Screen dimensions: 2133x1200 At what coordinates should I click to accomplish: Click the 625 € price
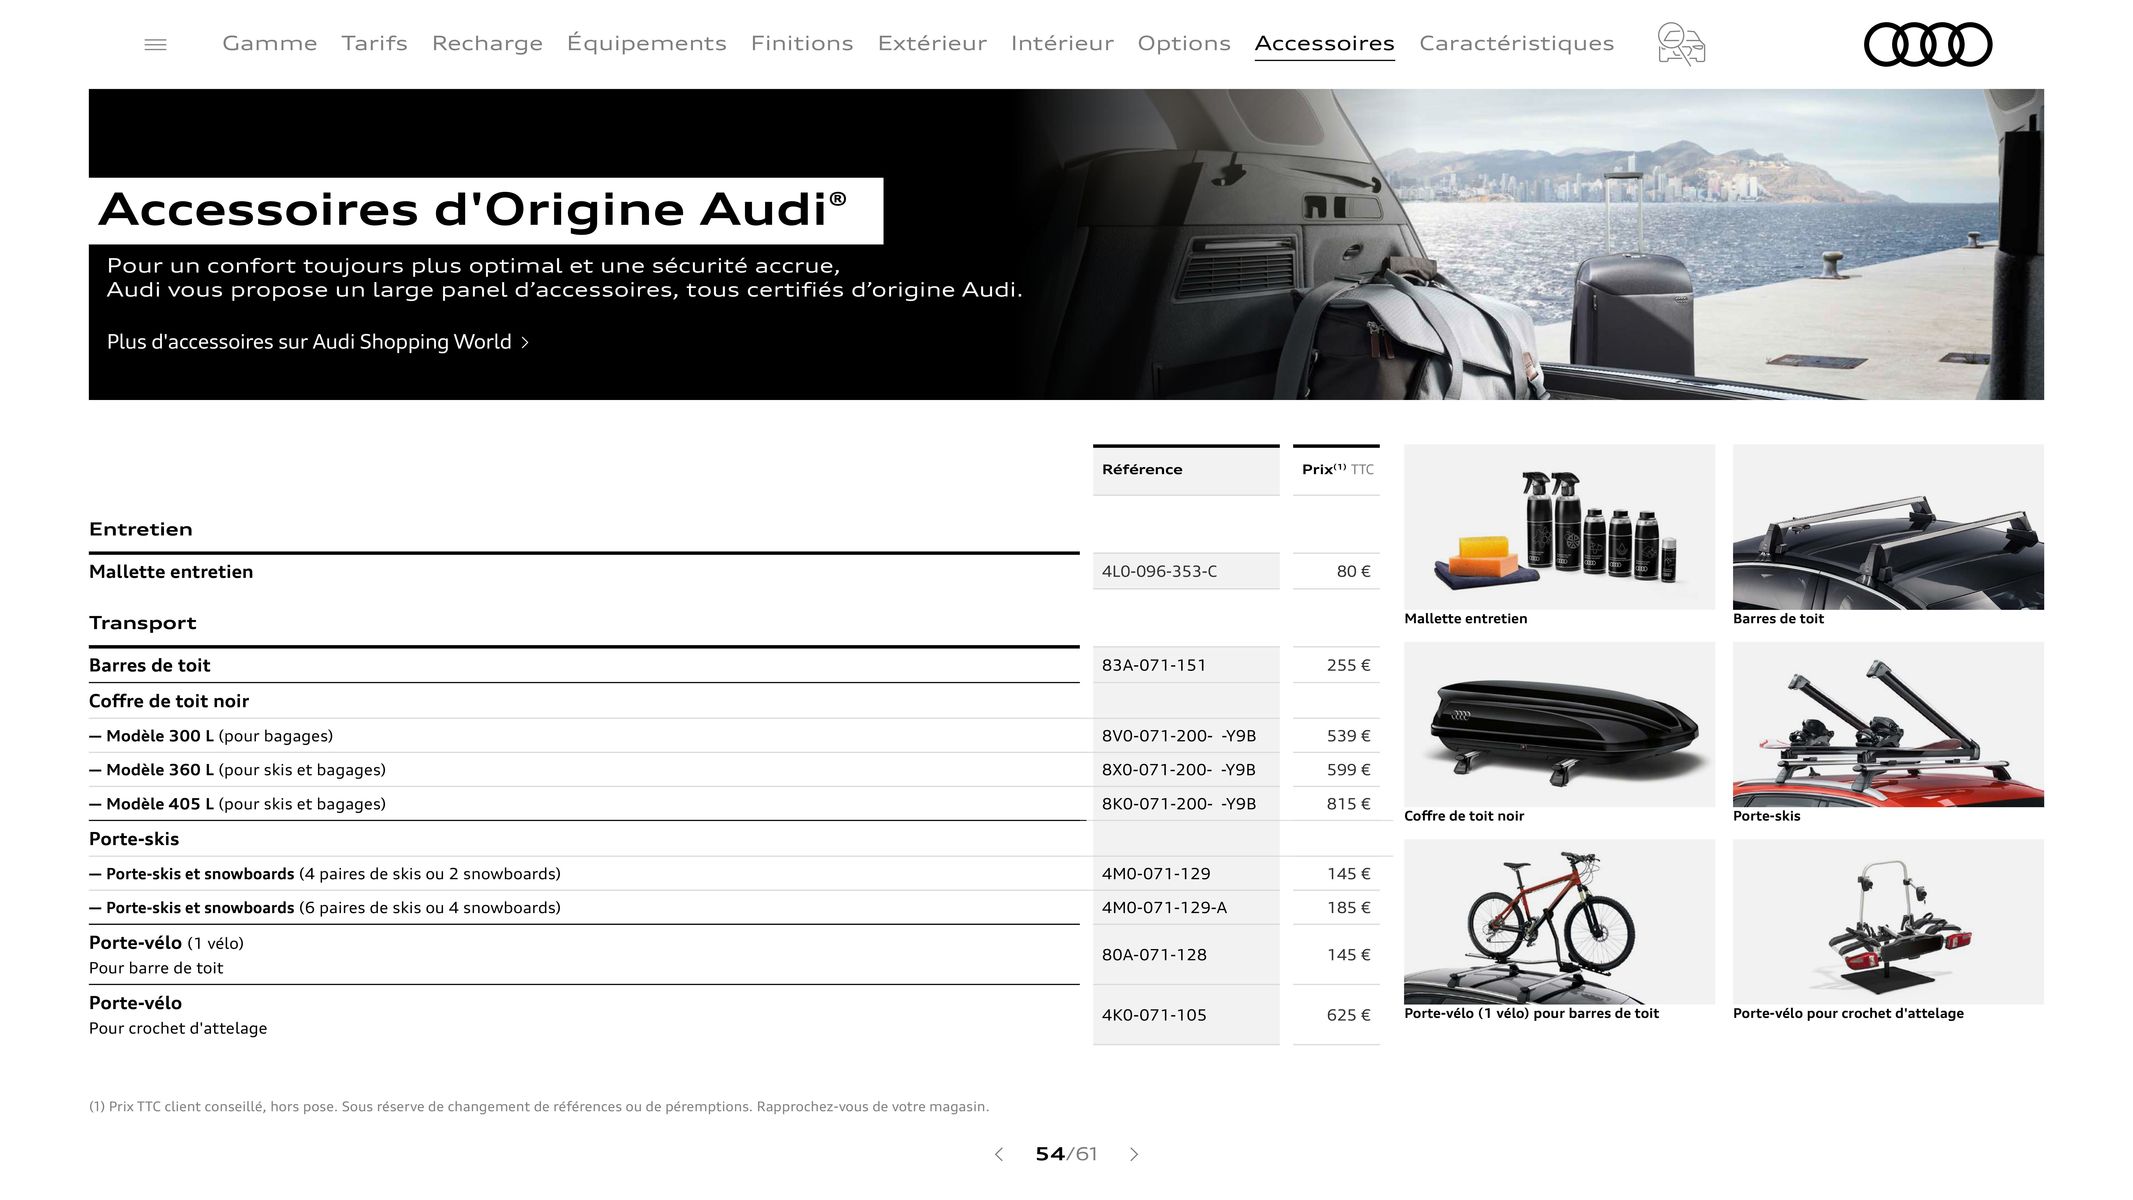[x=1348, y=1015]
